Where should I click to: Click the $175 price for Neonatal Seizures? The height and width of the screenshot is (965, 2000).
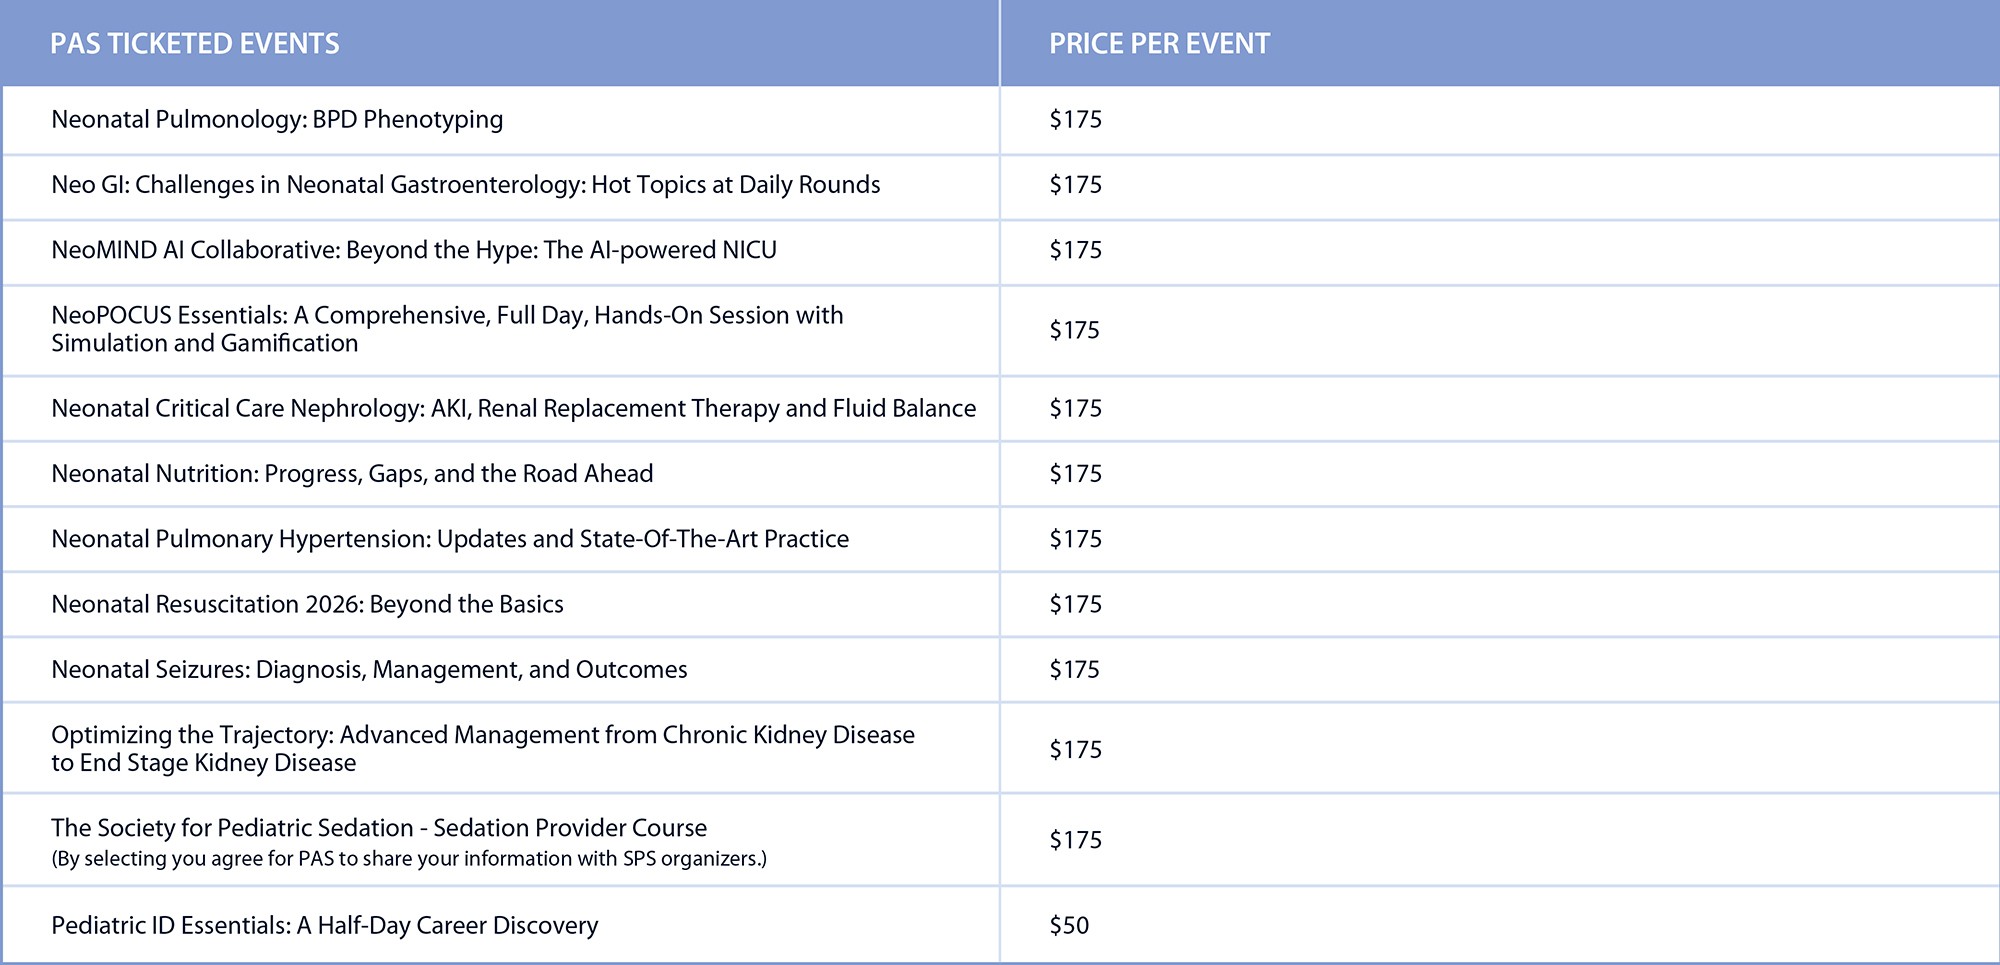[x=1075, y=670]
